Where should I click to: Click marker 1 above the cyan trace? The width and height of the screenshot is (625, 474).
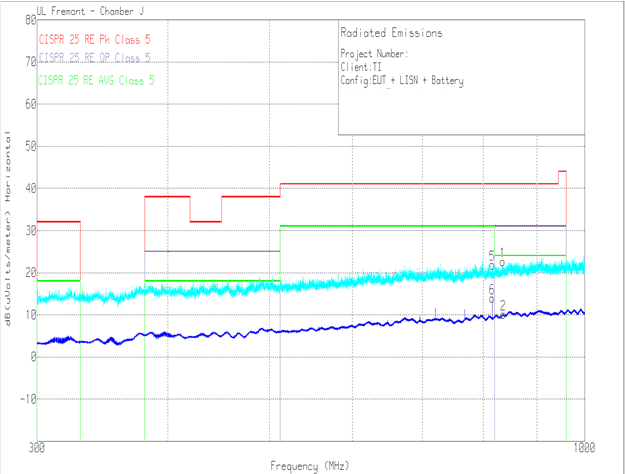tap(502, 252)
